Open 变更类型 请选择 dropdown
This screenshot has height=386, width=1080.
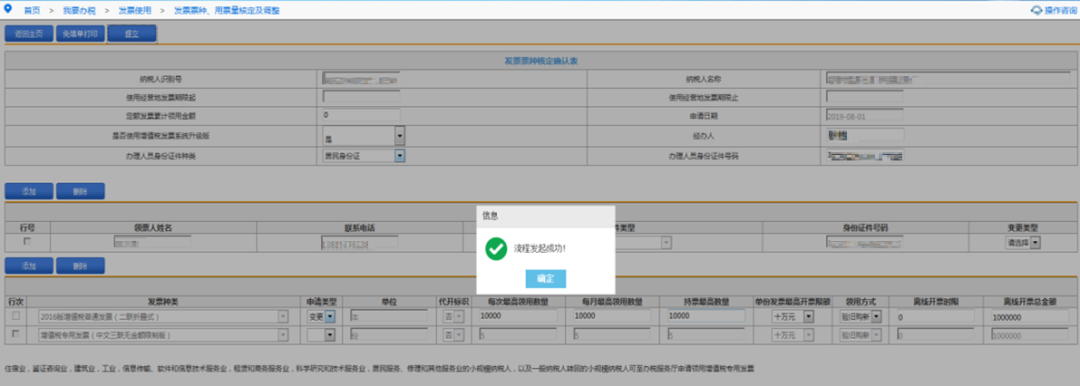[1022, 243]
